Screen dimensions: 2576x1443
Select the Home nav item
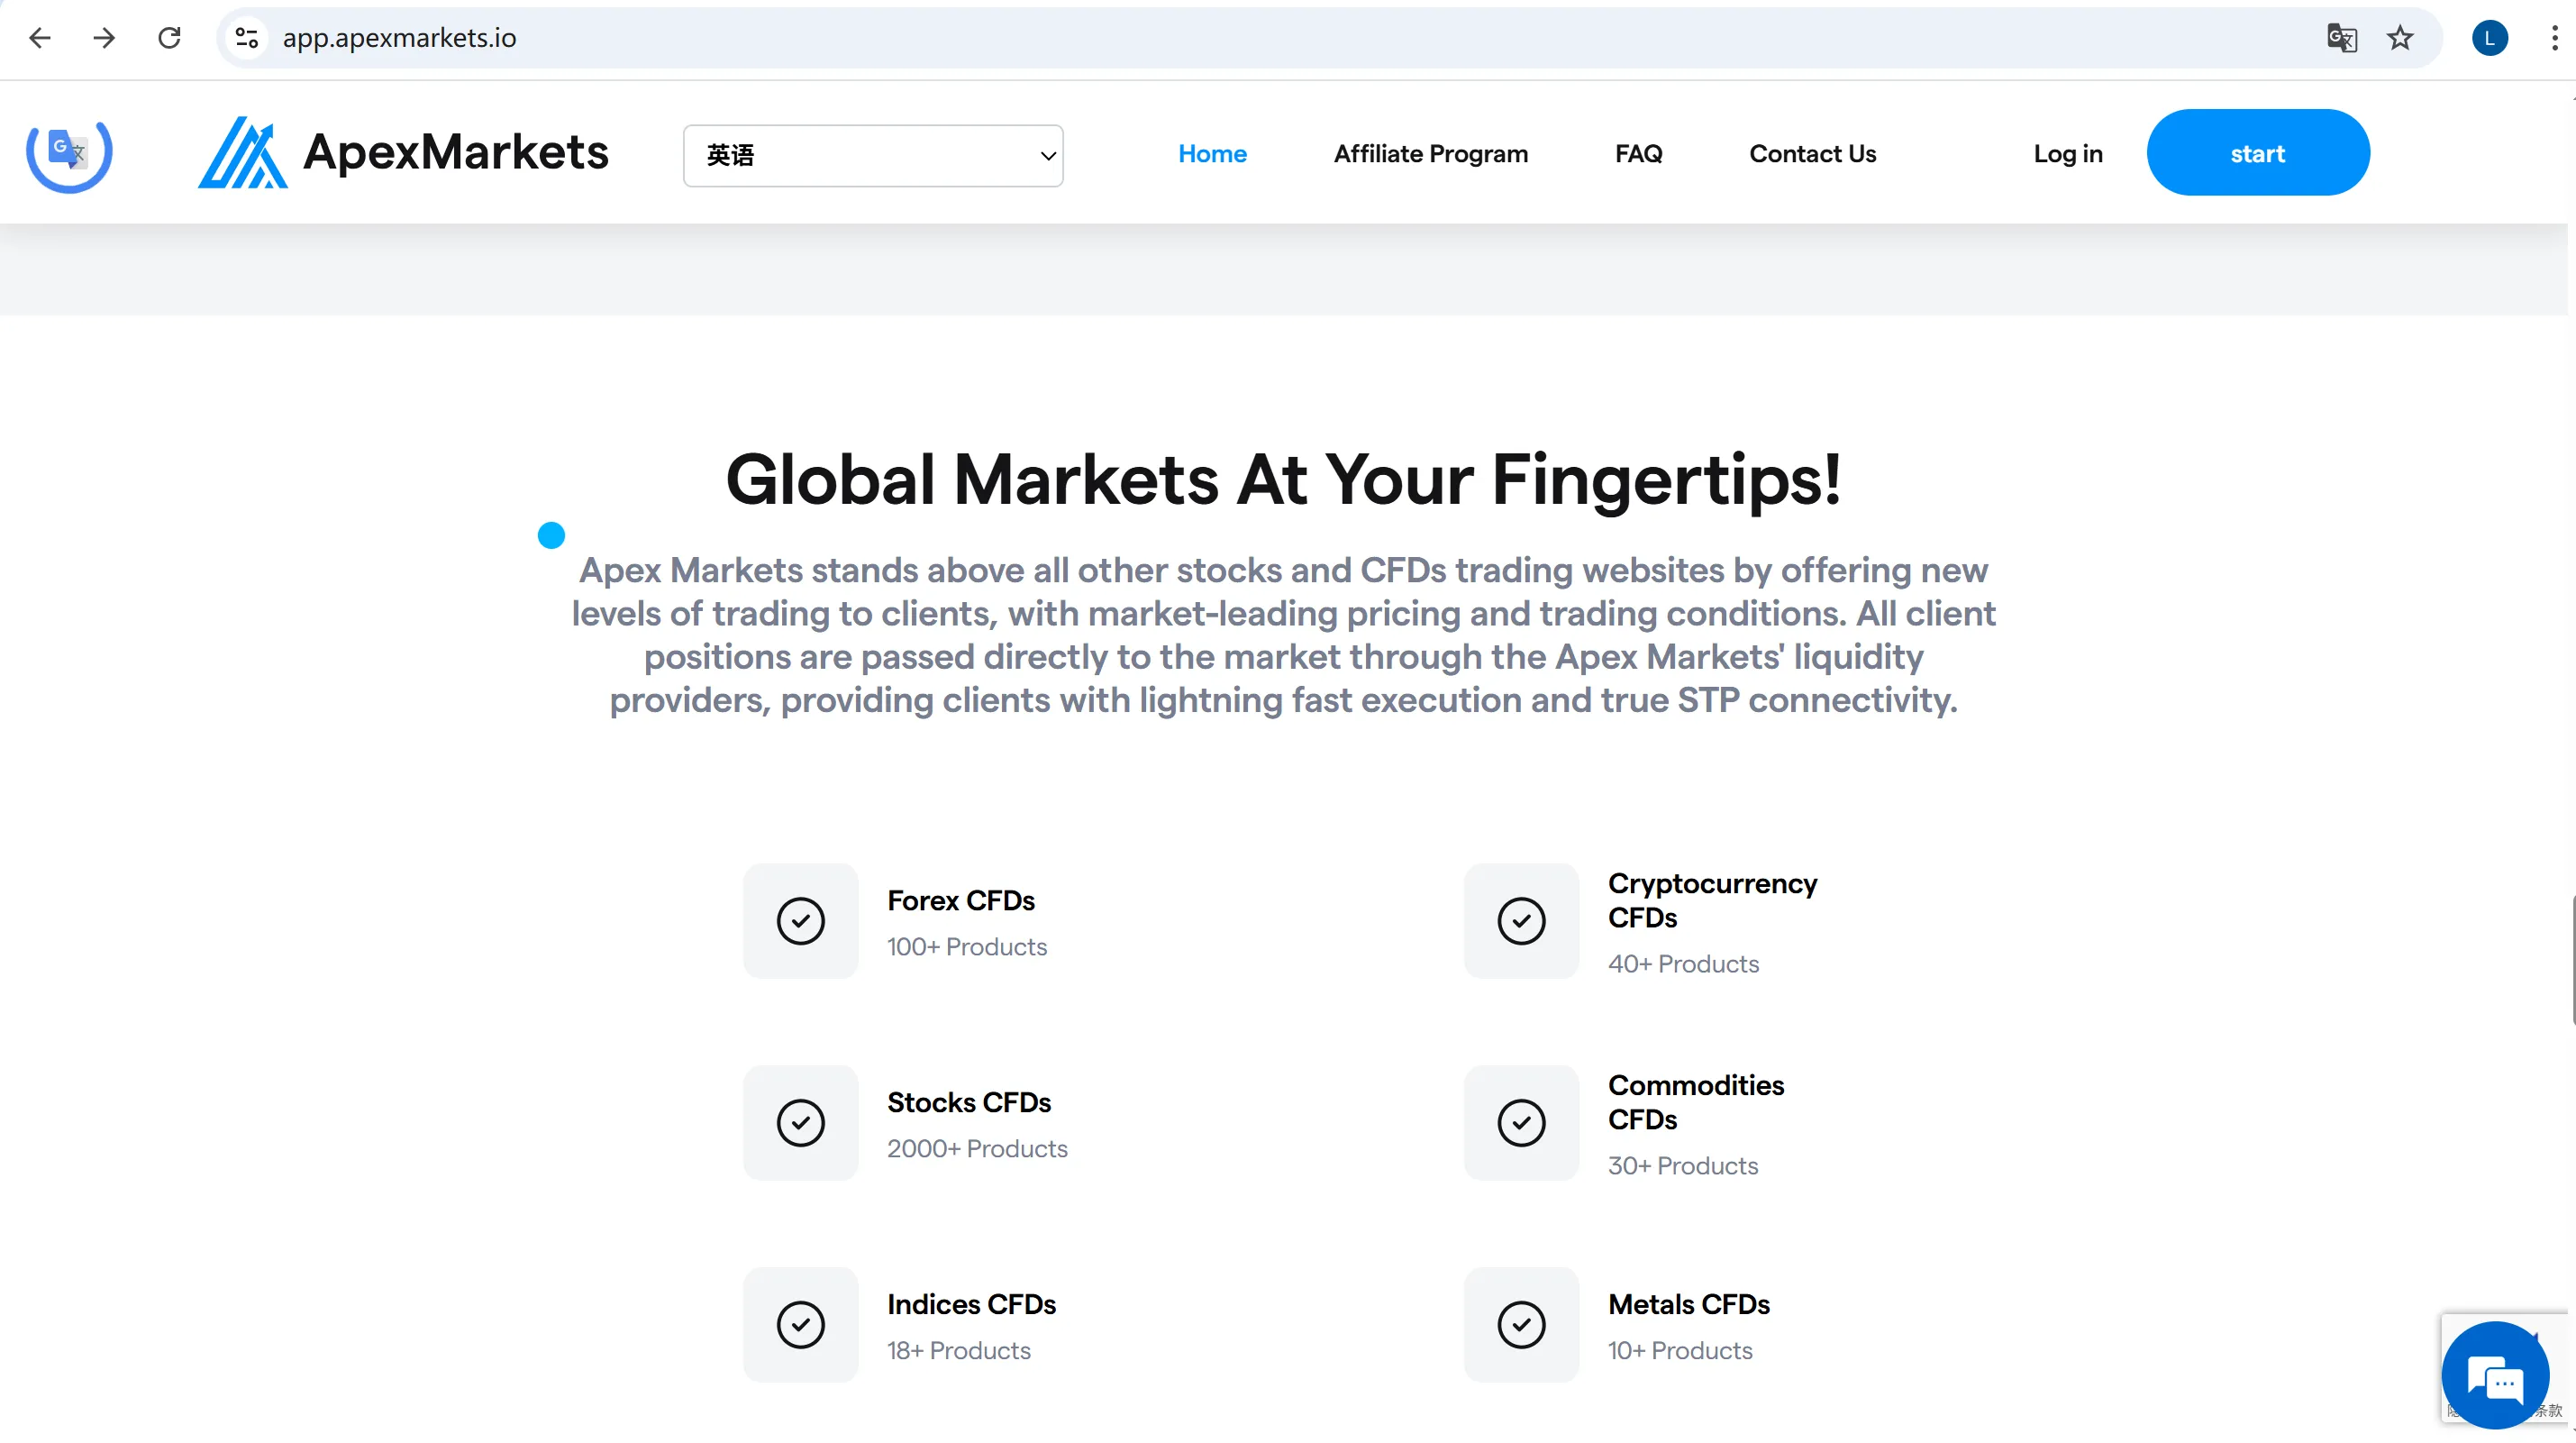coord(1212,153)
